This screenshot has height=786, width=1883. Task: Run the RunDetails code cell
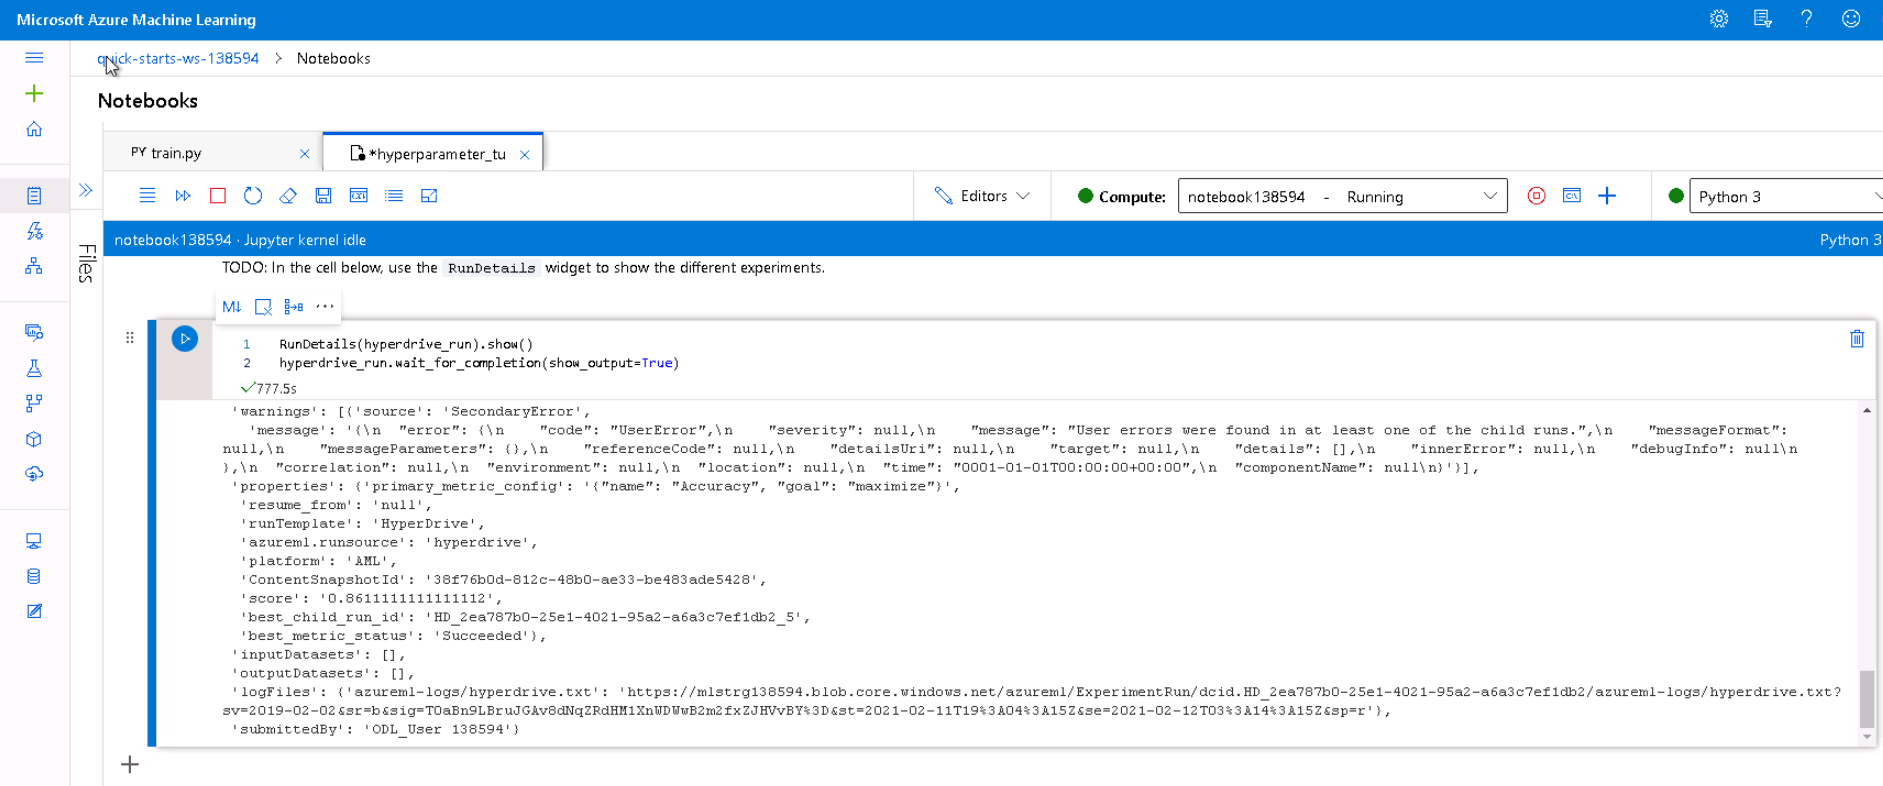tap(185, 339)
